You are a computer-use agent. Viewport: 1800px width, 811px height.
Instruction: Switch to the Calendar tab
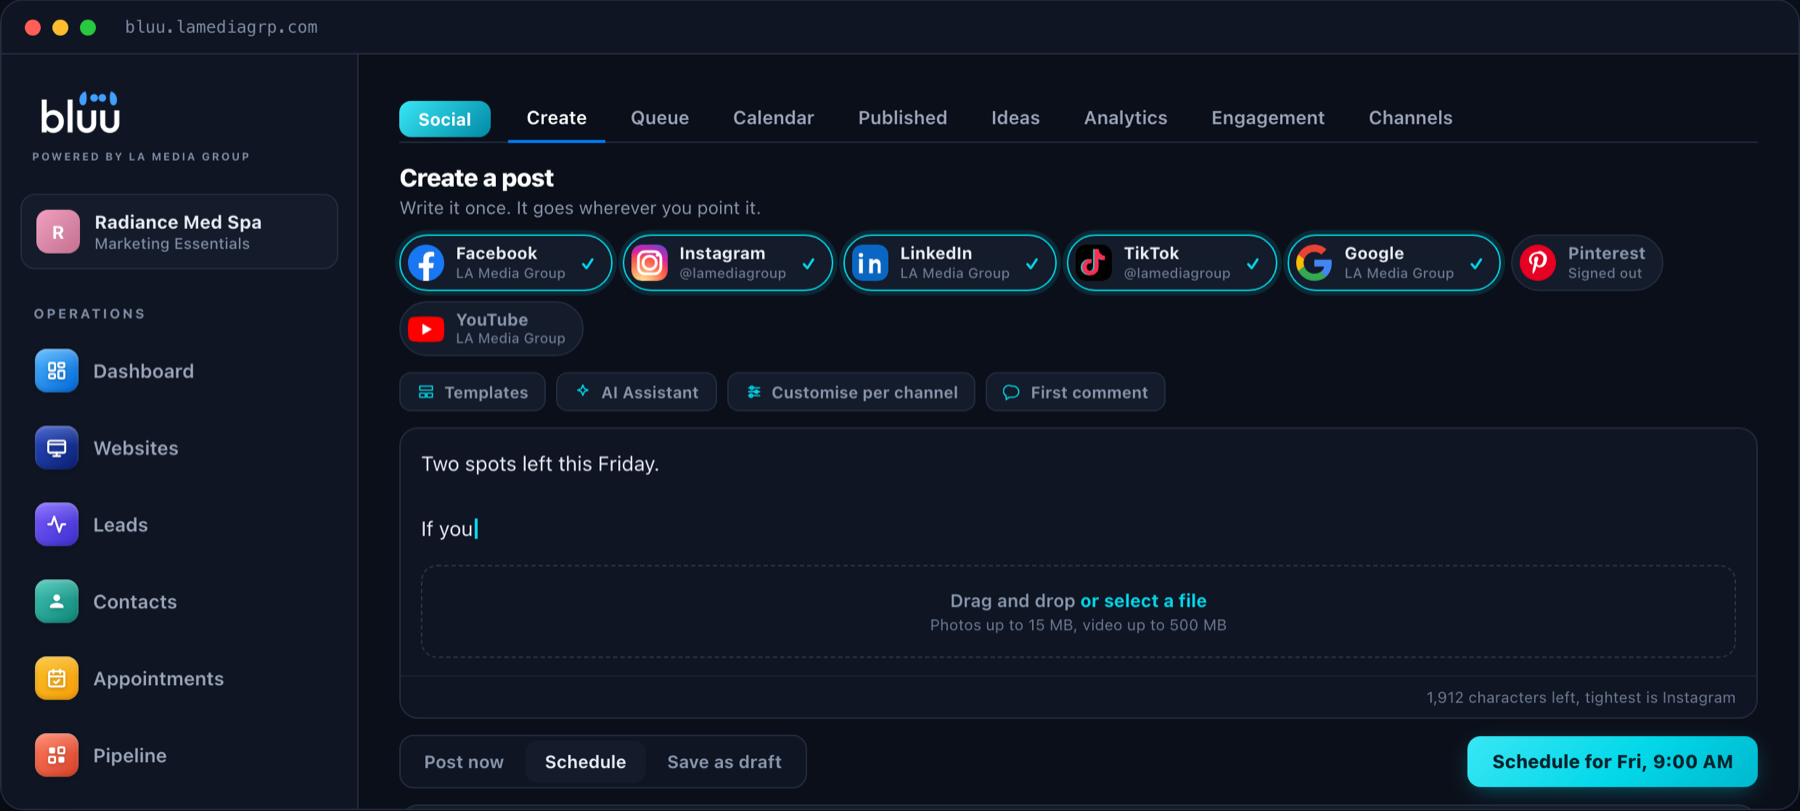773,118
